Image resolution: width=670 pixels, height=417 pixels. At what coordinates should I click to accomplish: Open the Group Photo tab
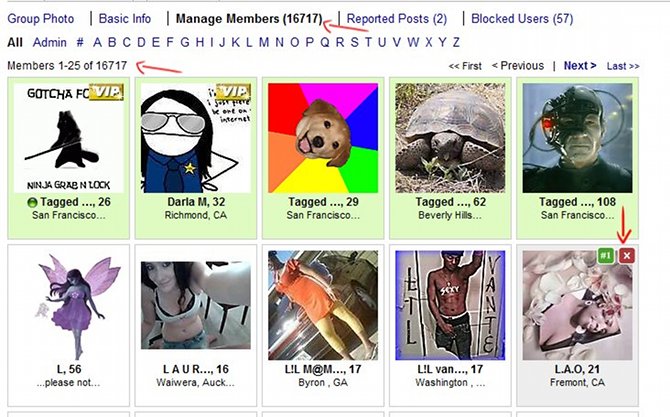[x=41, y=19]
